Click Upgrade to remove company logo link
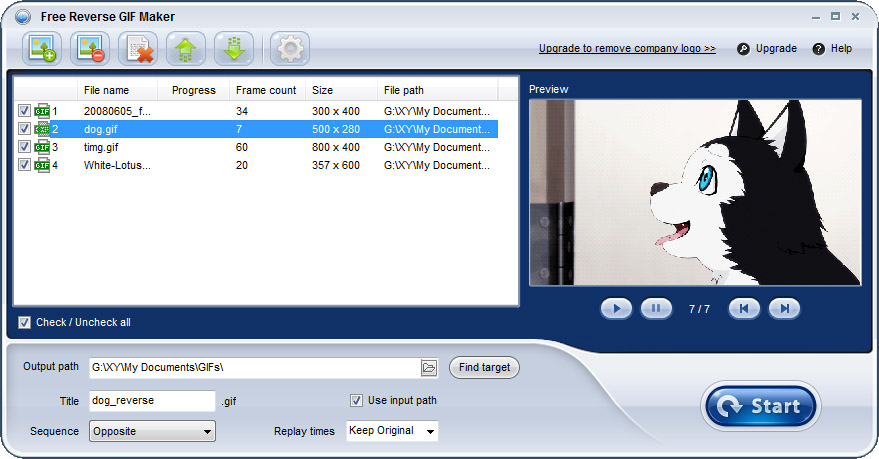The height and width of the screenshot is (459, 879). pyautogui.click(x=627, y=48)
